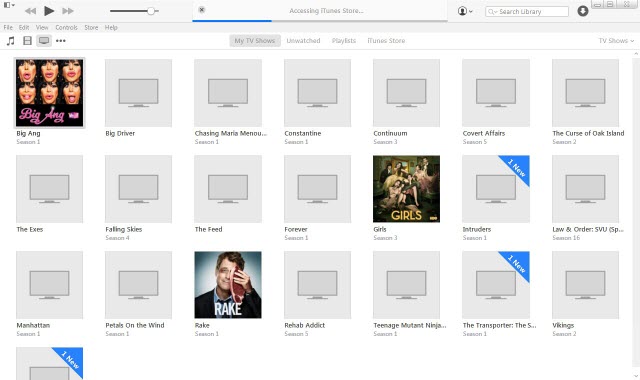Image resolution: width=640 pixels, height=380 pixels.
Task: Open the Manhattan show thumbnail
Action: 49,285
